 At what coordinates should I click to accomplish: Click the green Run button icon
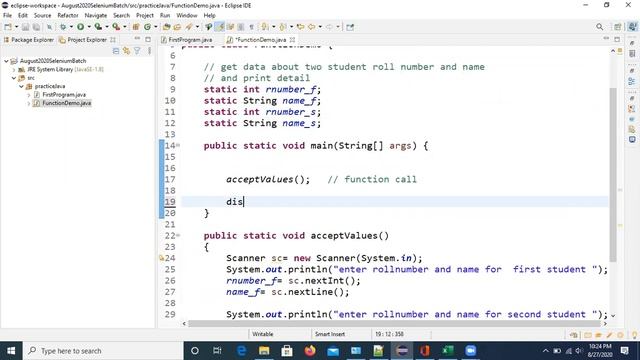click(x=80, y=27)
